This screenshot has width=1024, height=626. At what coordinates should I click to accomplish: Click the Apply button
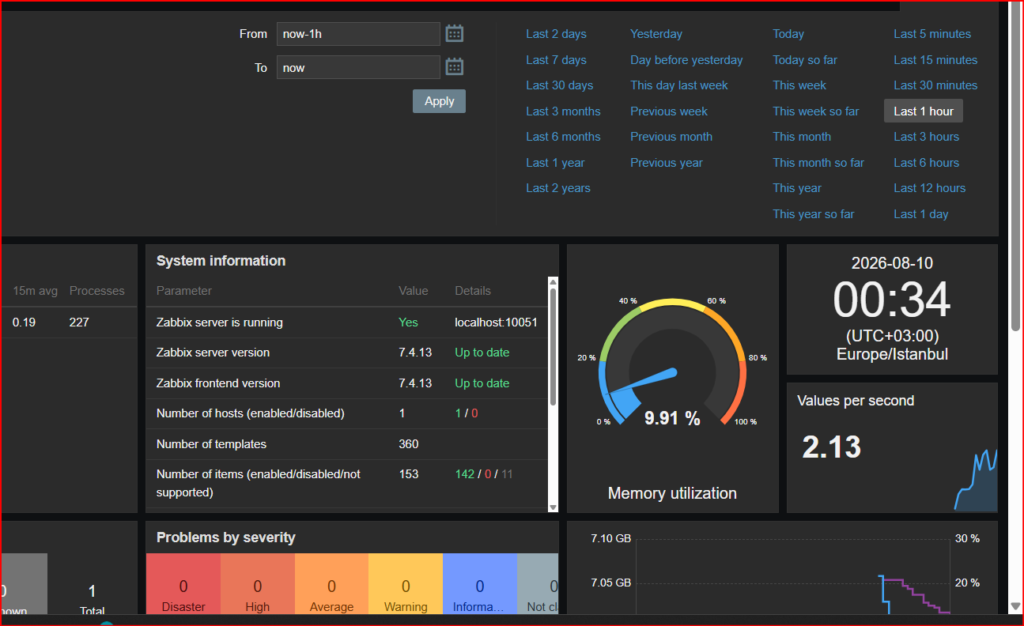439,101
